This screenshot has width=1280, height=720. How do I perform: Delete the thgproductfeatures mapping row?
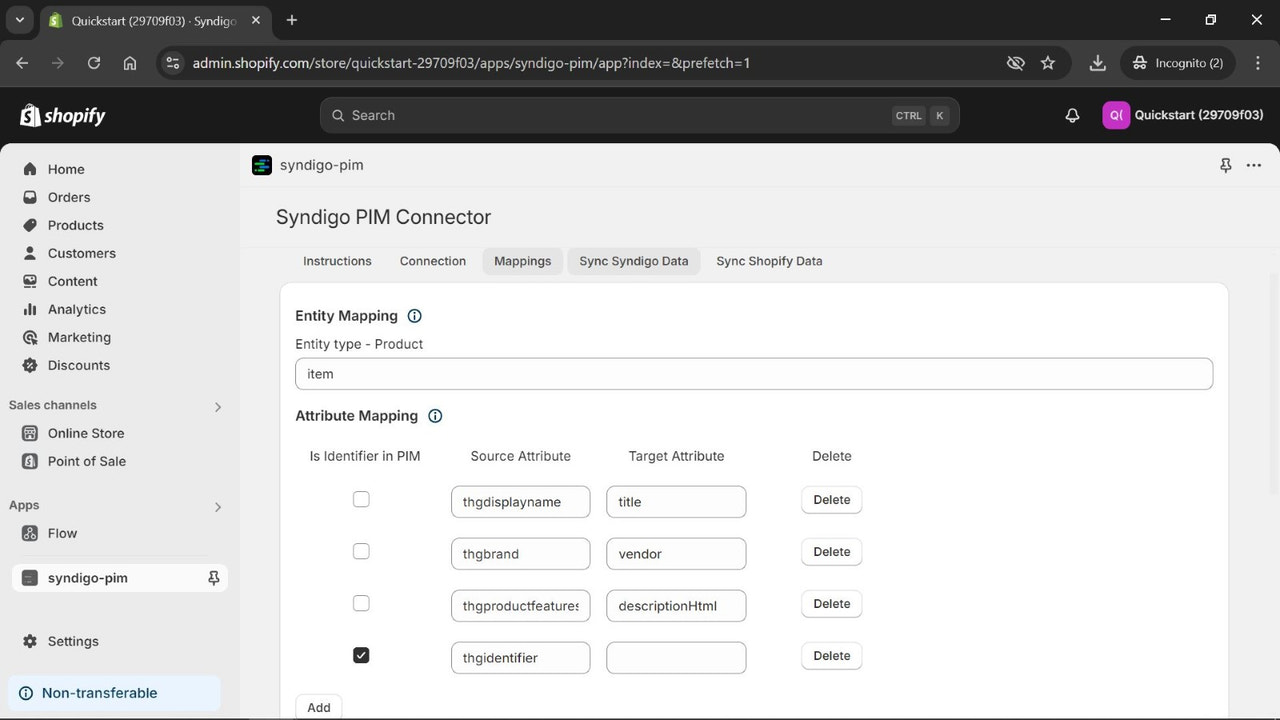[x=832, y=604]
